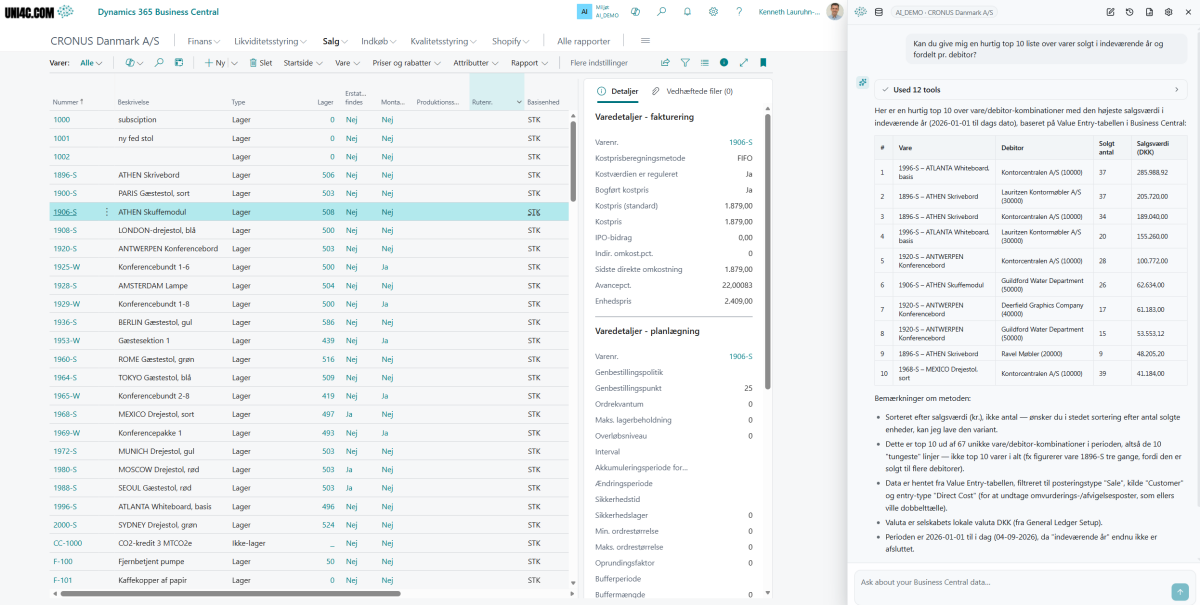Open the notifications bell
The height and width of the screenshot is (605, 1200).
688,12
